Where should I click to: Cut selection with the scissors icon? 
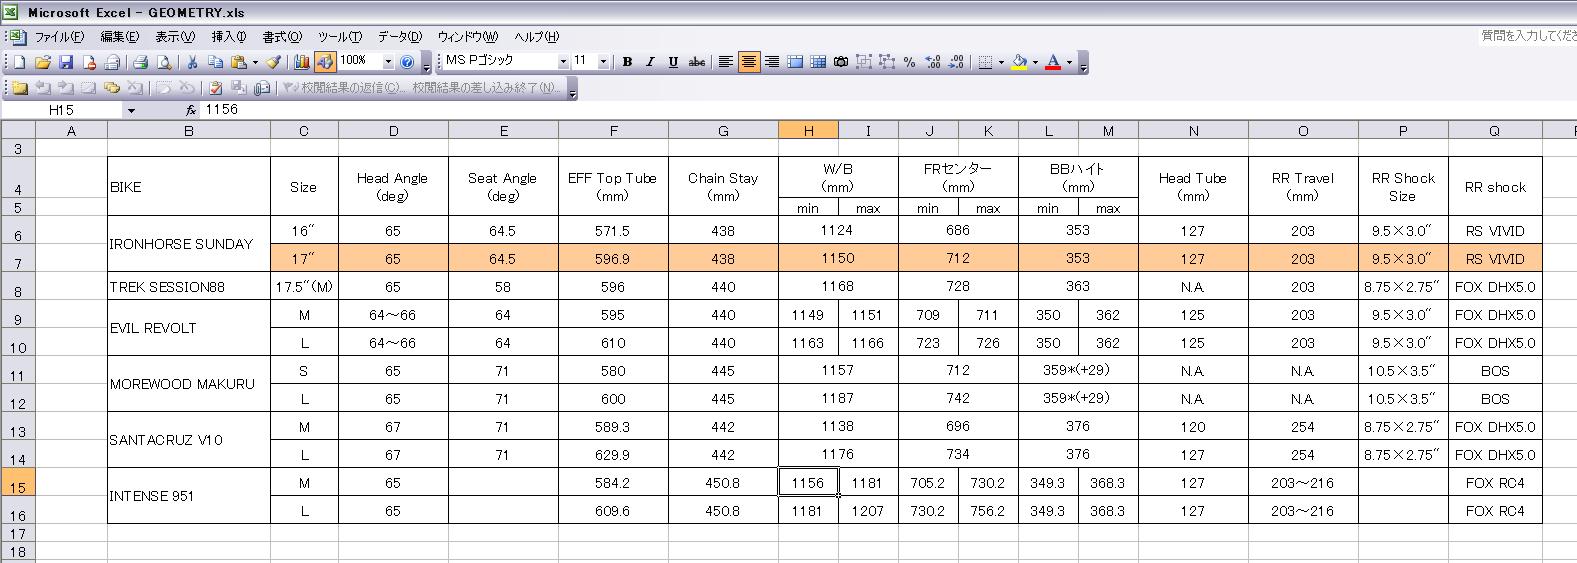192,62
